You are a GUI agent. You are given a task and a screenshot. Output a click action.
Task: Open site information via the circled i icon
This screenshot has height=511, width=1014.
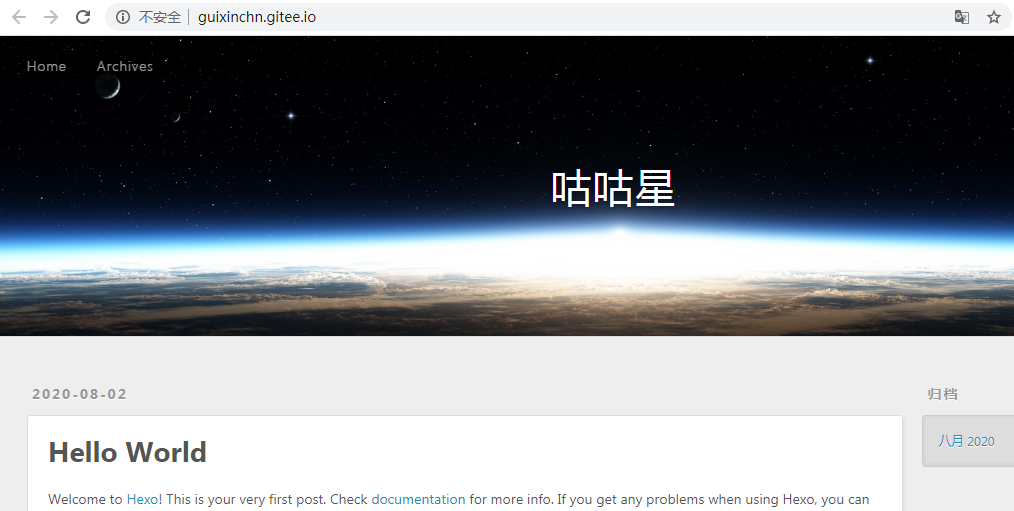[123, 17]
